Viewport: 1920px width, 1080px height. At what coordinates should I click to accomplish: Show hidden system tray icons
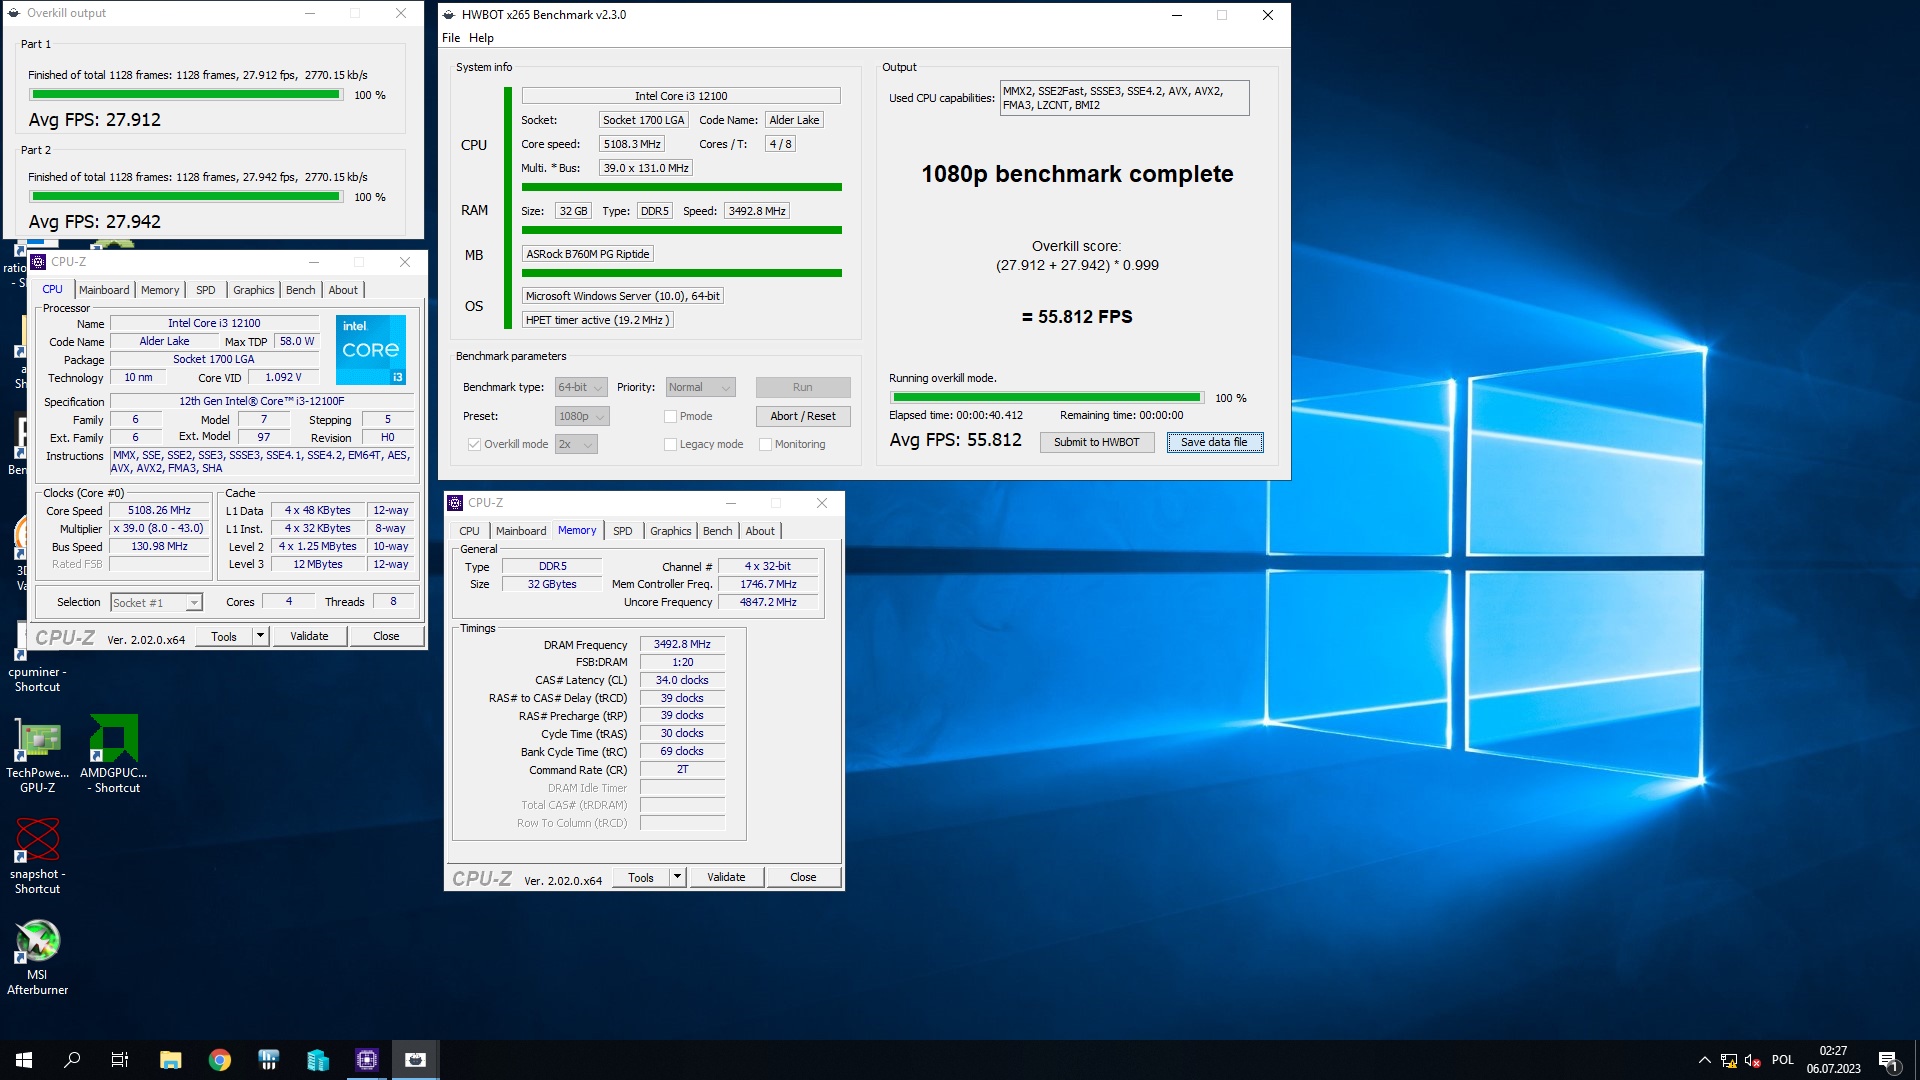point(1704,1060)
